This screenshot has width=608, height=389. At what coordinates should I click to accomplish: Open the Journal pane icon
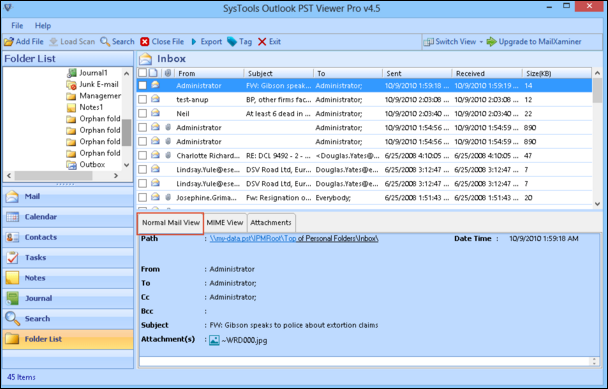[12, 298]
